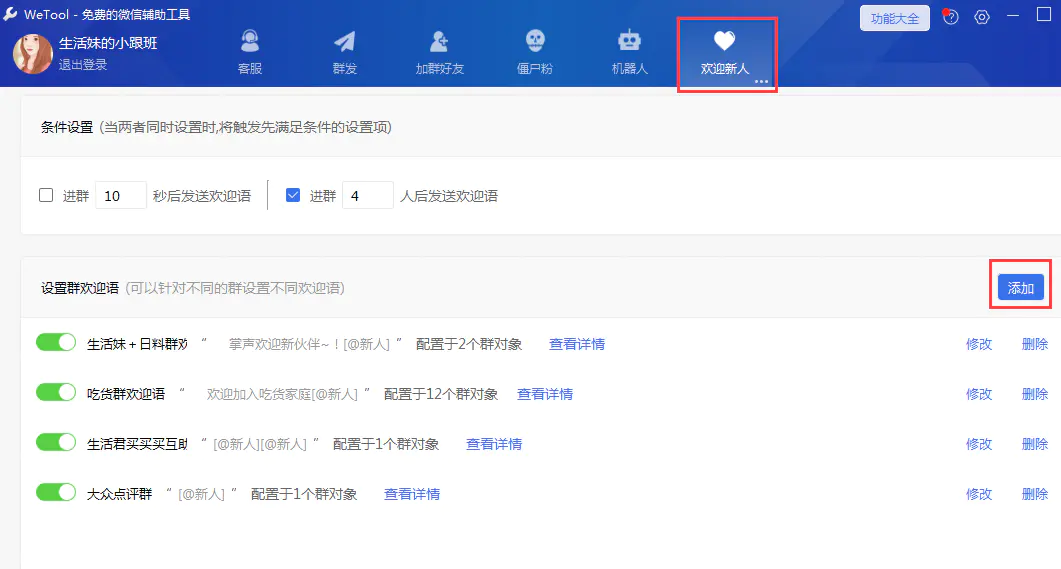Click the 添加 button

coord(1020,288)
